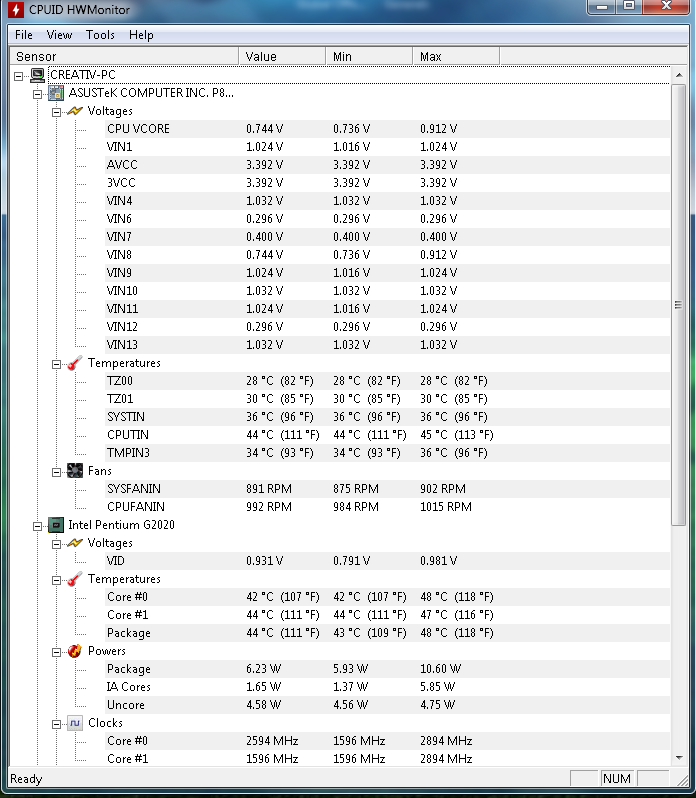The width and height of the screenshot is (696, 798).
Task: Click the Clocks waveform icon
Action: tap(75, 723)
